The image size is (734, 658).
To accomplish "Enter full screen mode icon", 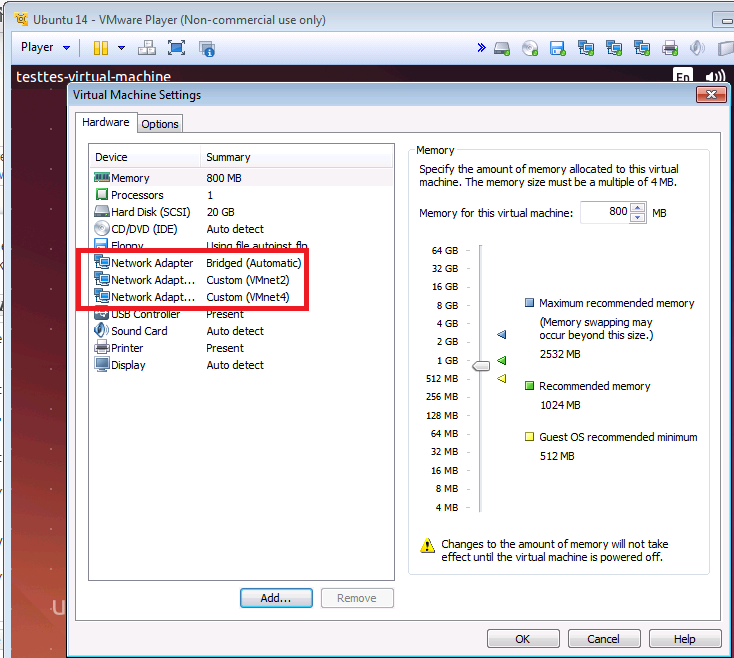I will [177, 47].
